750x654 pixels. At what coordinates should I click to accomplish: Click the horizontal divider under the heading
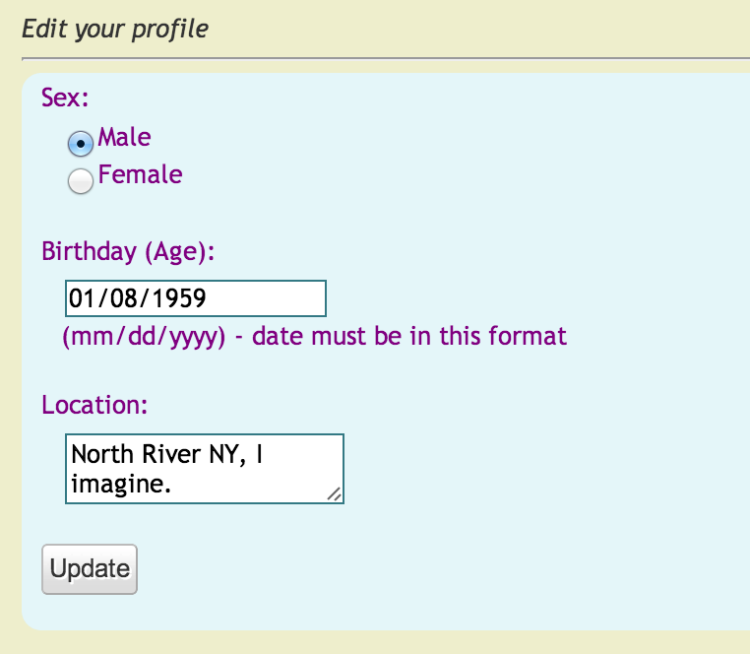point(385,59)
